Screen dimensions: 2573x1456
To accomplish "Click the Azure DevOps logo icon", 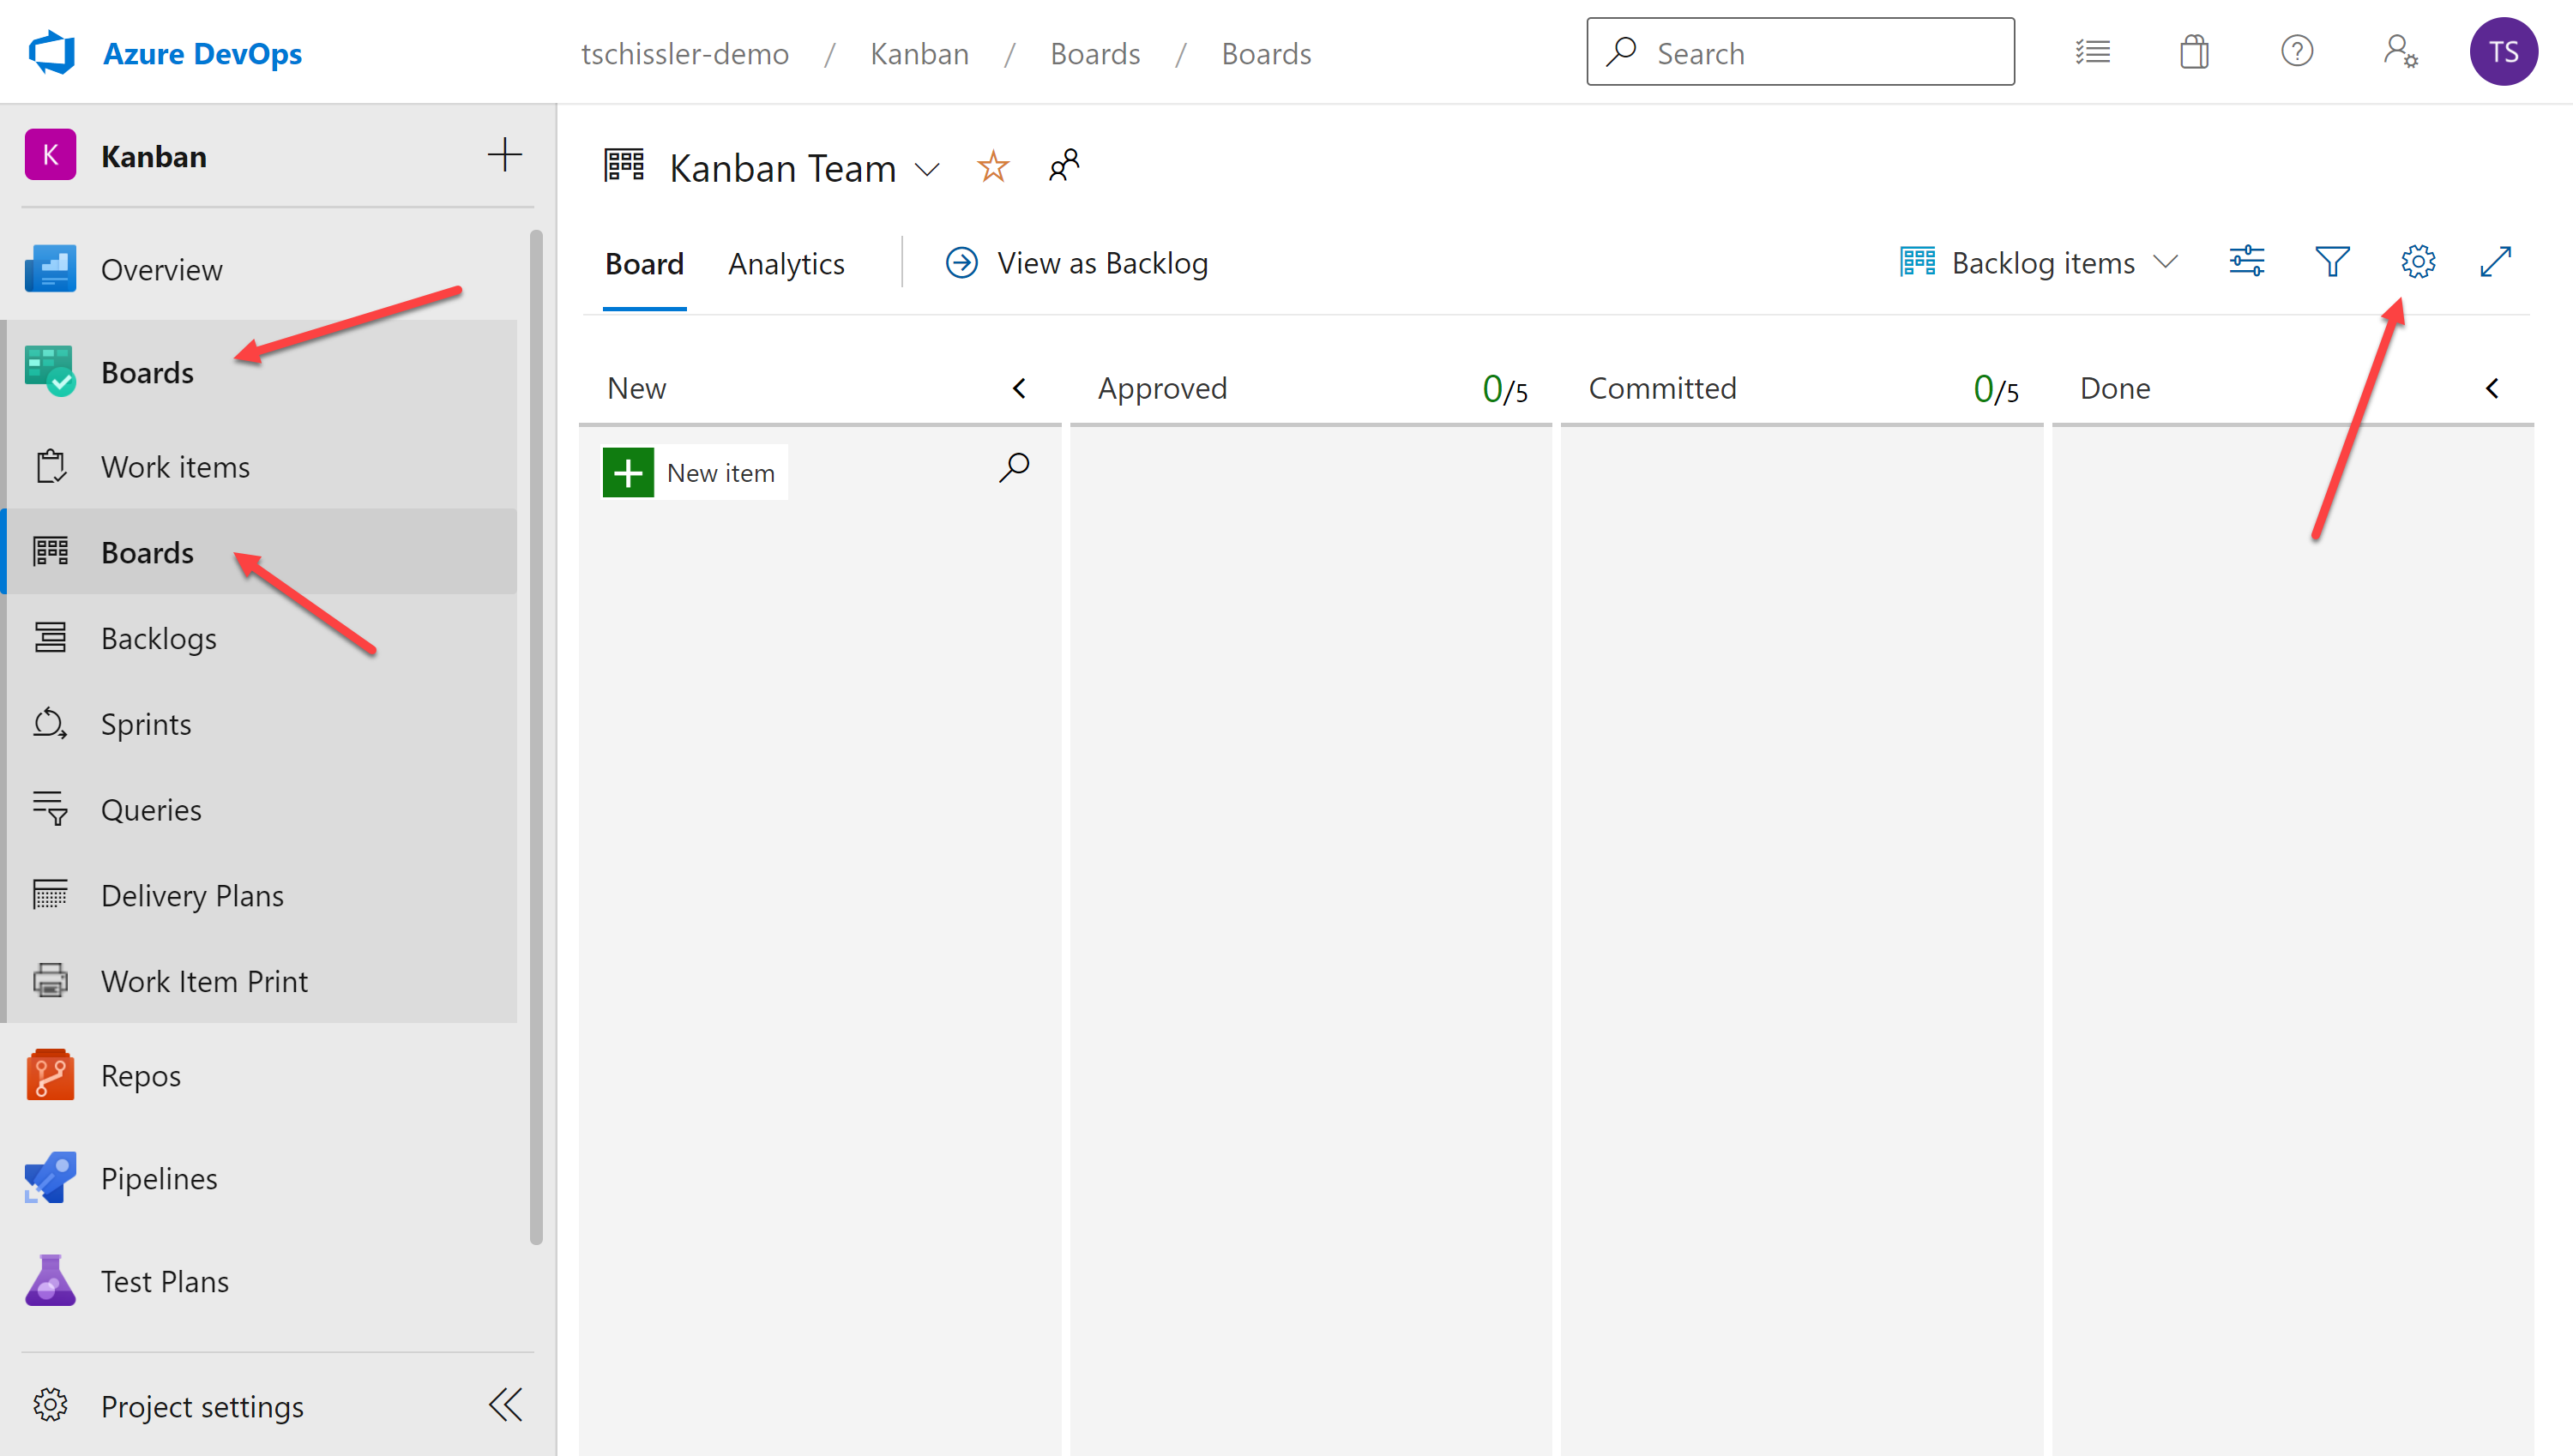I will coord(52,52).
